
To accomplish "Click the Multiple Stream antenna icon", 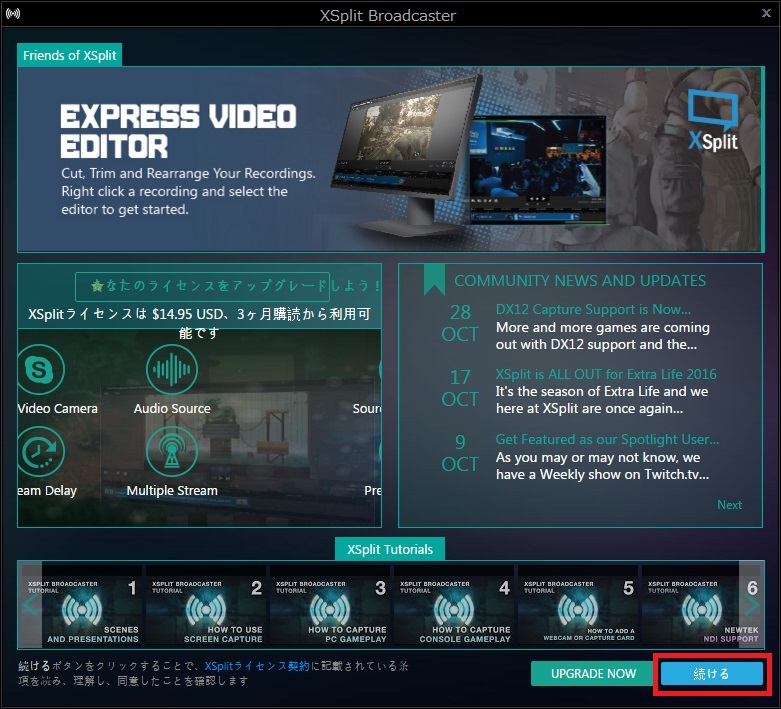I will point(172,452).
